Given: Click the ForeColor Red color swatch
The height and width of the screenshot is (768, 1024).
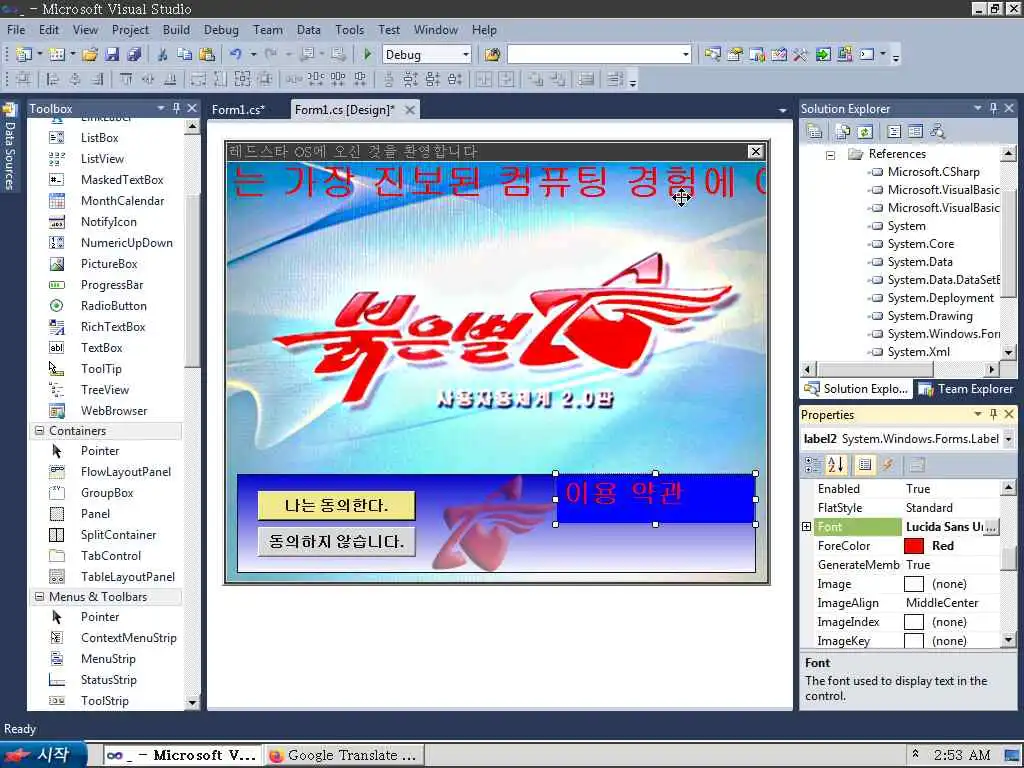Looking at the screenshot, I should [x=914, y=546].
